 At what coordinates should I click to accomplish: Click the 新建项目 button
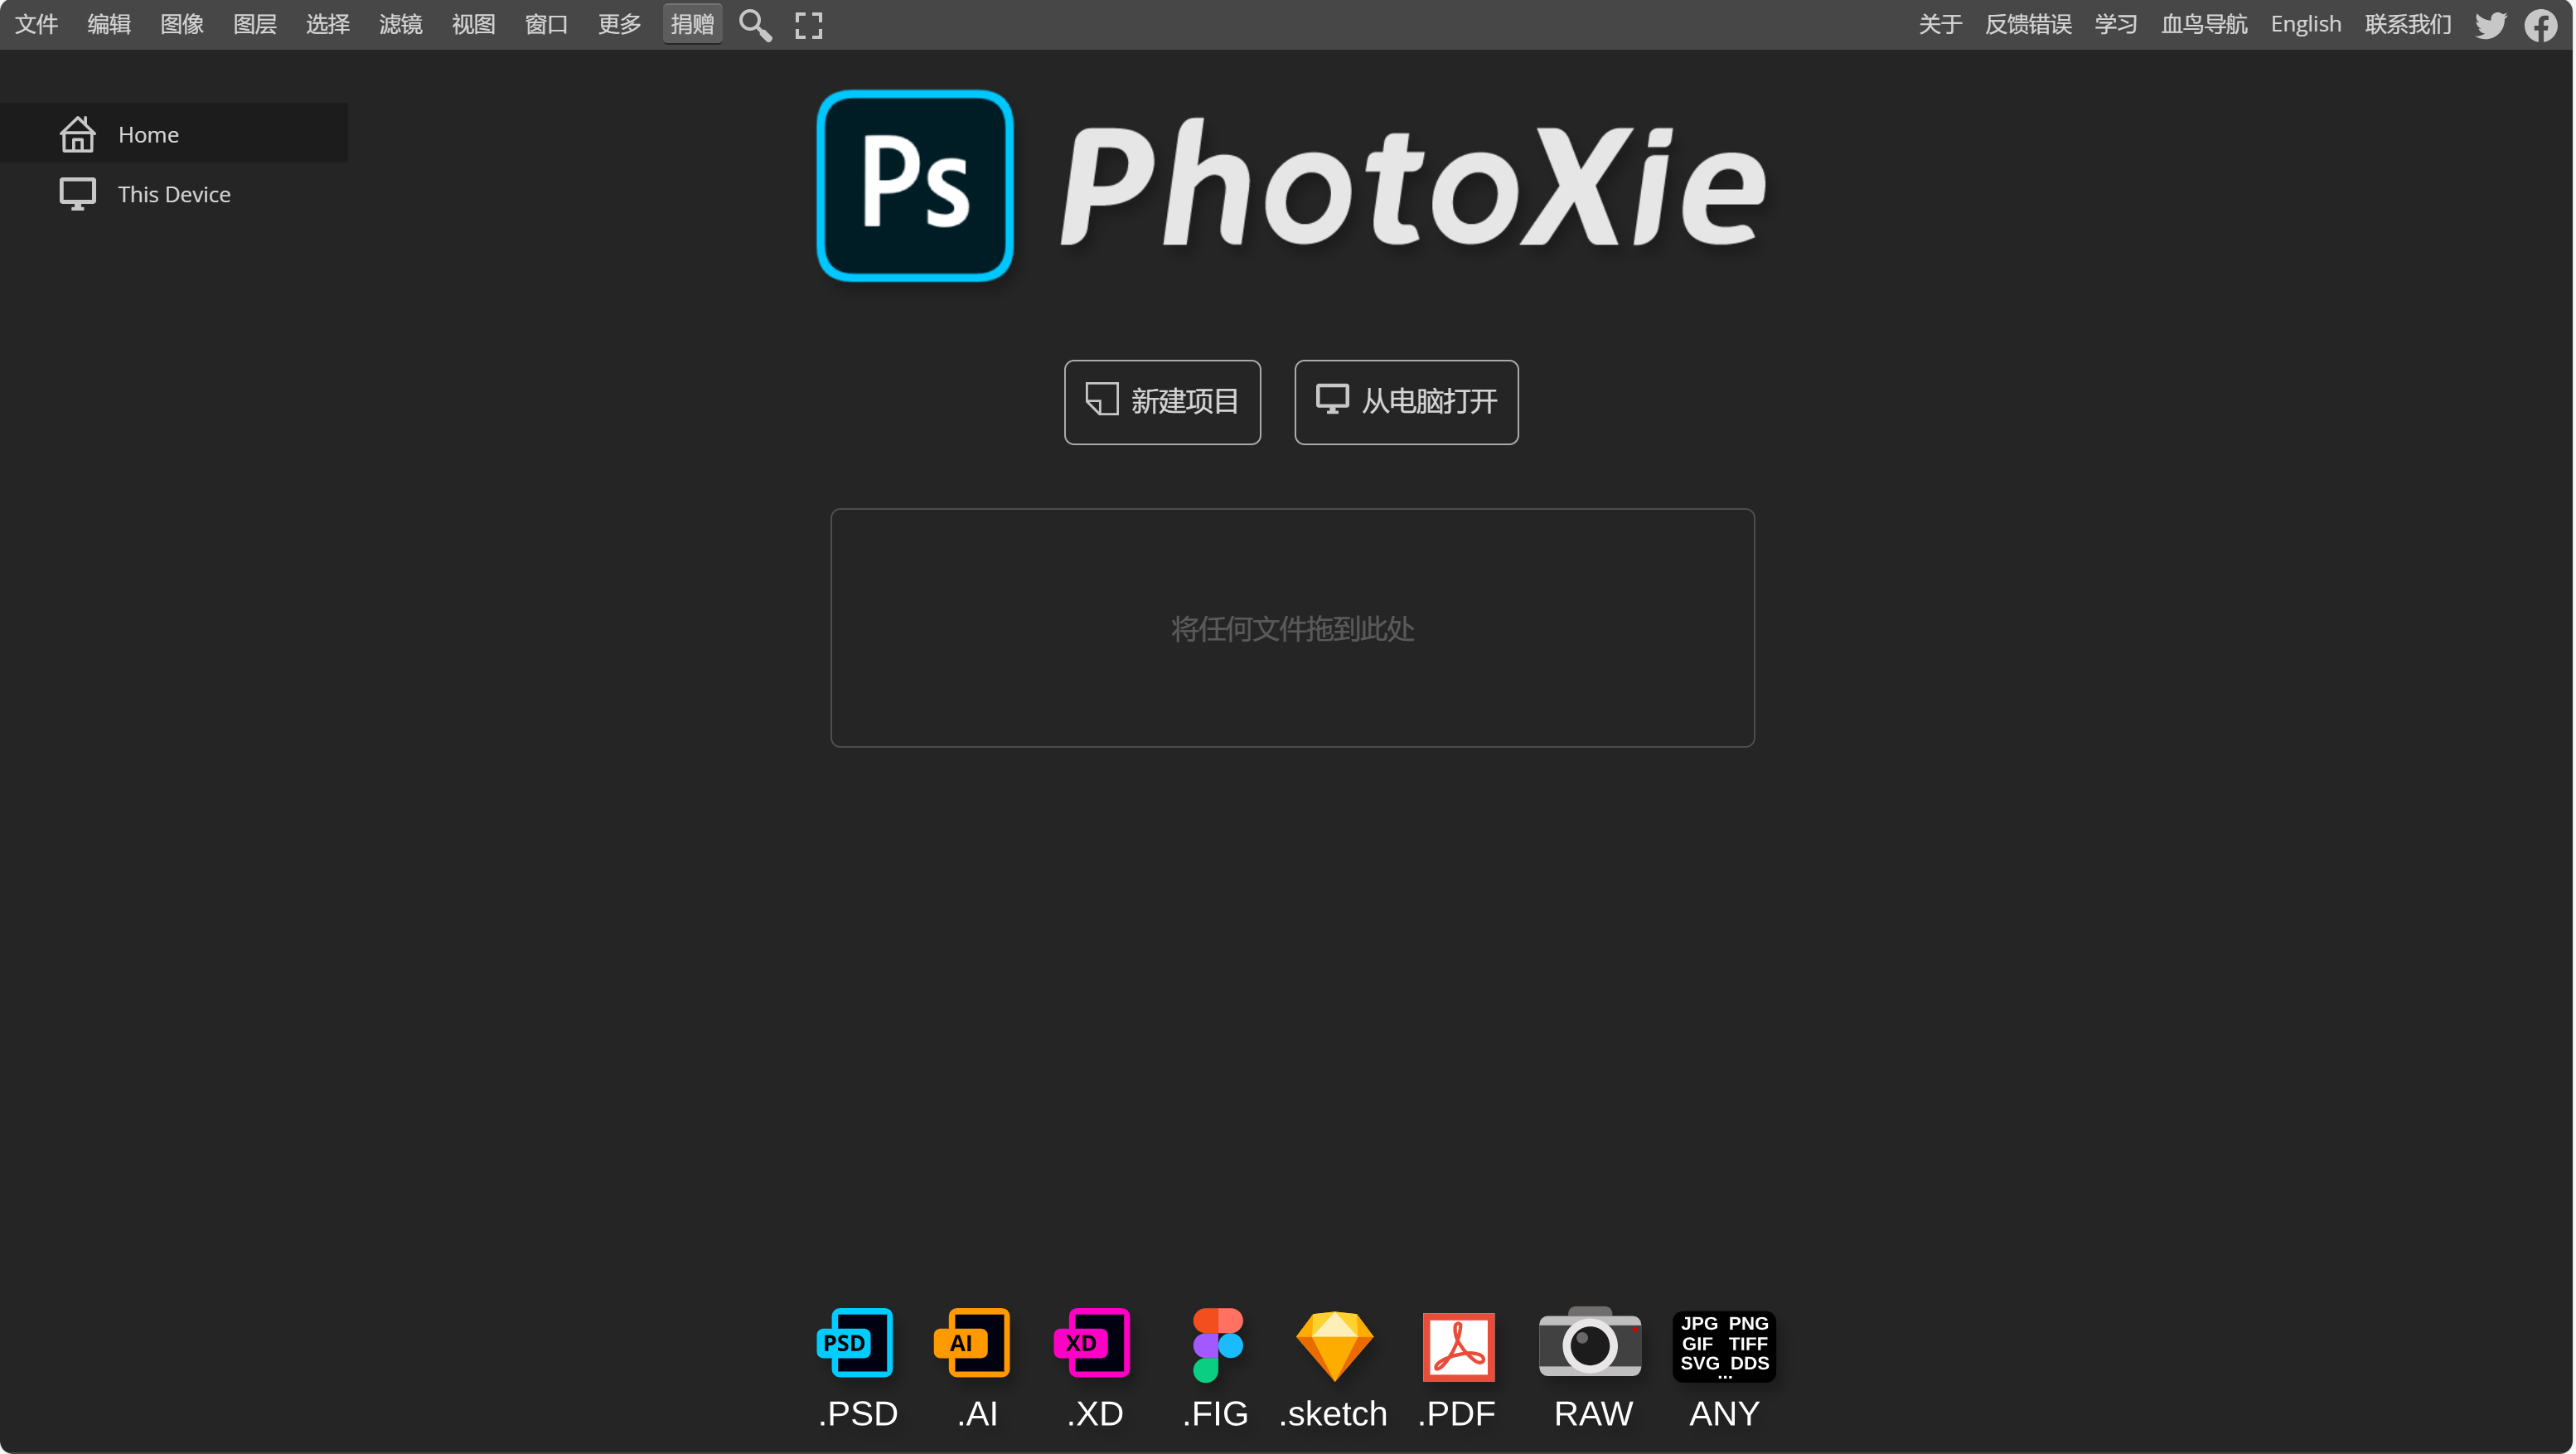coord(1162,402)
